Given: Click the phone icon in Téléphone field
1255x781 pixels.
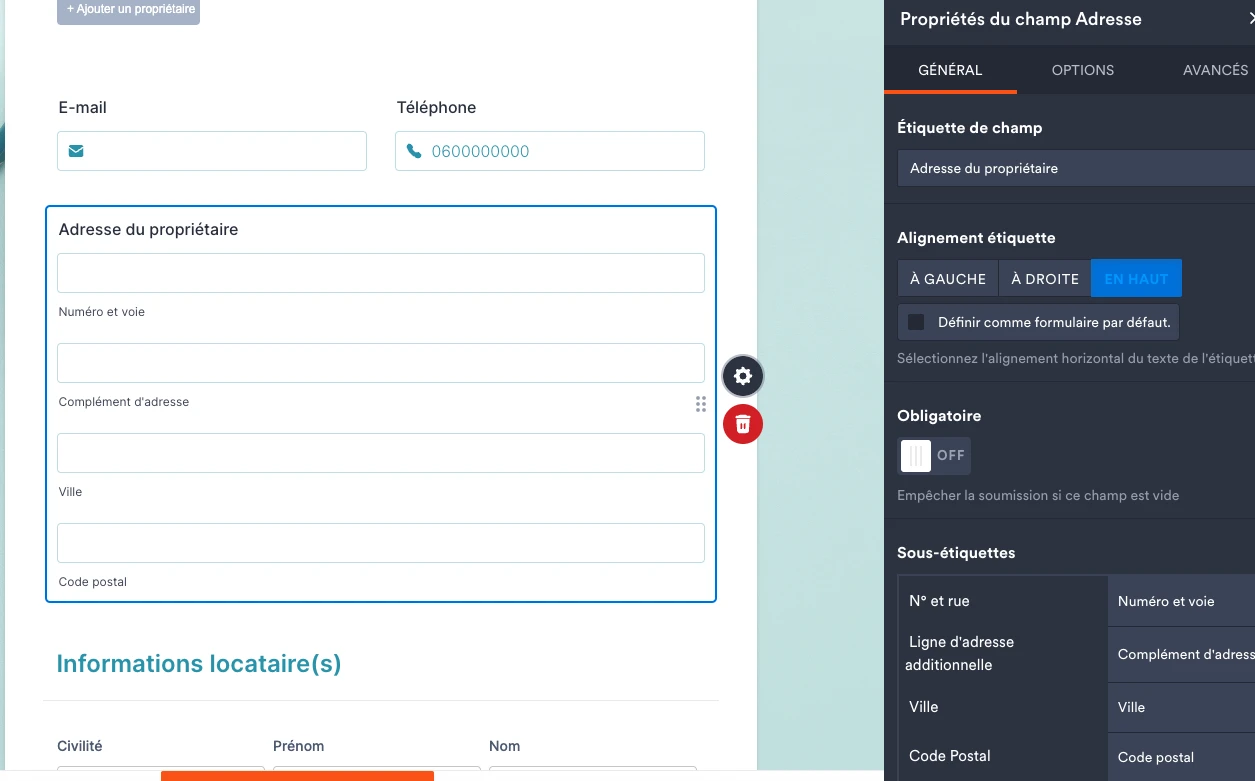Looking at the screenshot, I should 413,150.
